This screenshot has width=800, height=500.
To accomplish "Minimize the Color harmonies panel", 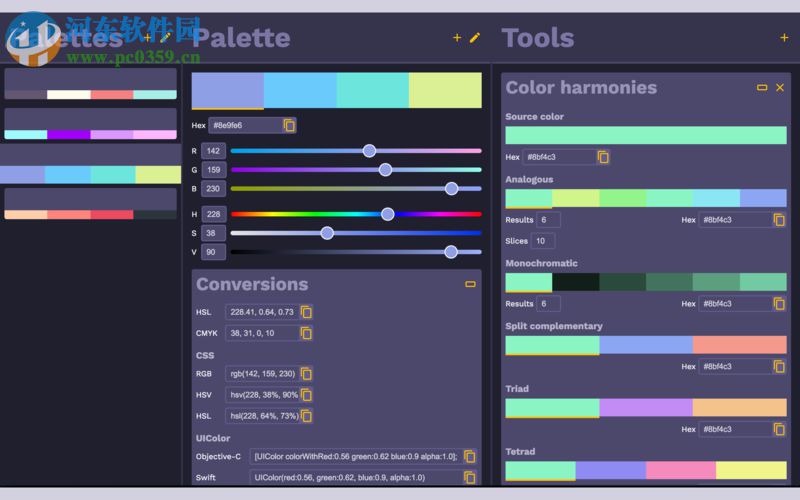I will point(762,88).
